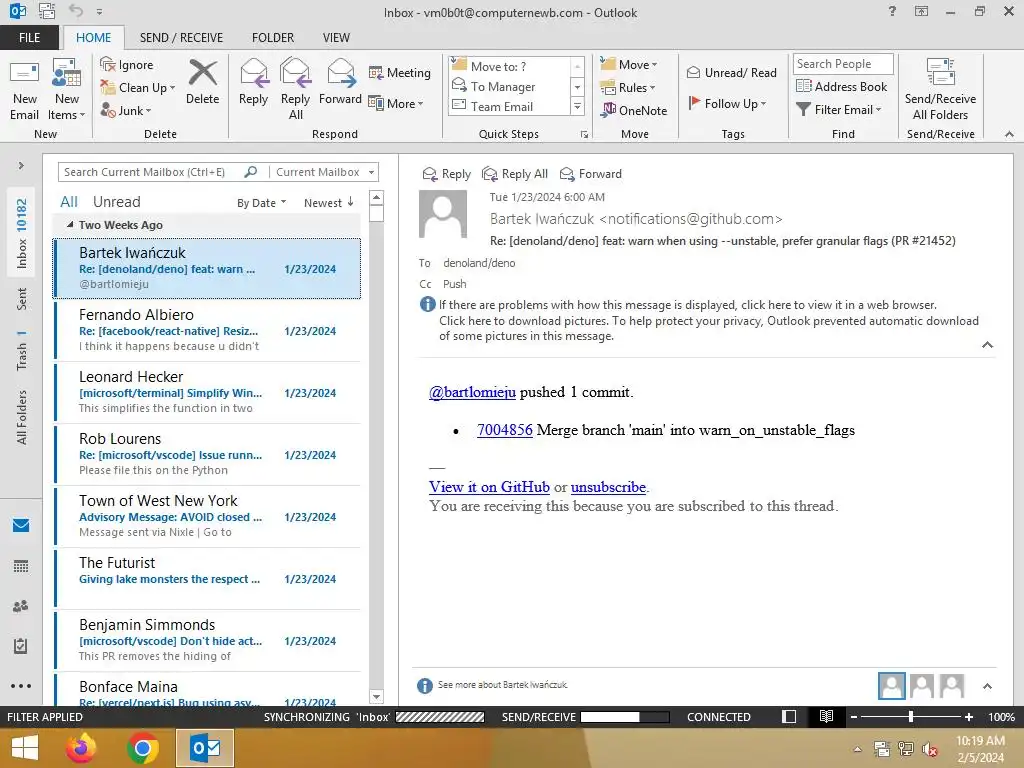
Task: Open the Move folder dropdown
Action: pos(629,64)
